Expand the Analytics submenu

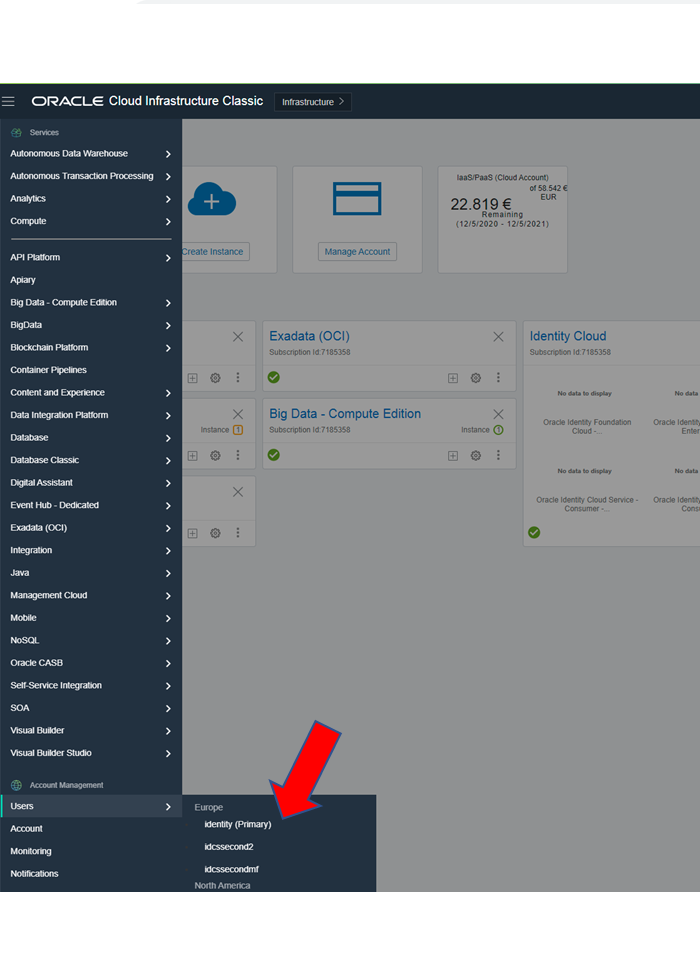[168, 199]
